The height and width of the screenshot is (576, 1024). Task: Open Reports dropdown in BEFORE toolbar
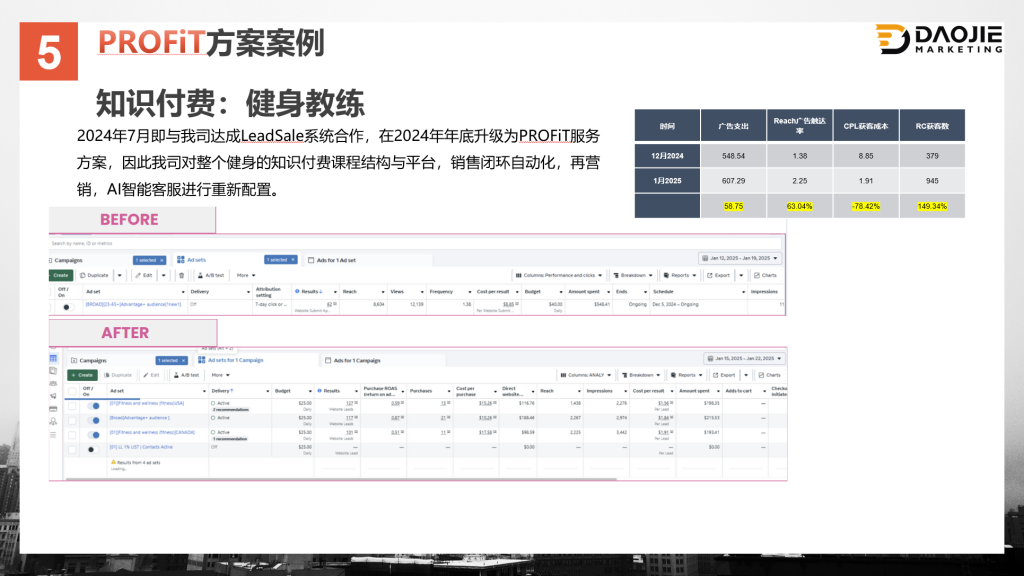680,276
